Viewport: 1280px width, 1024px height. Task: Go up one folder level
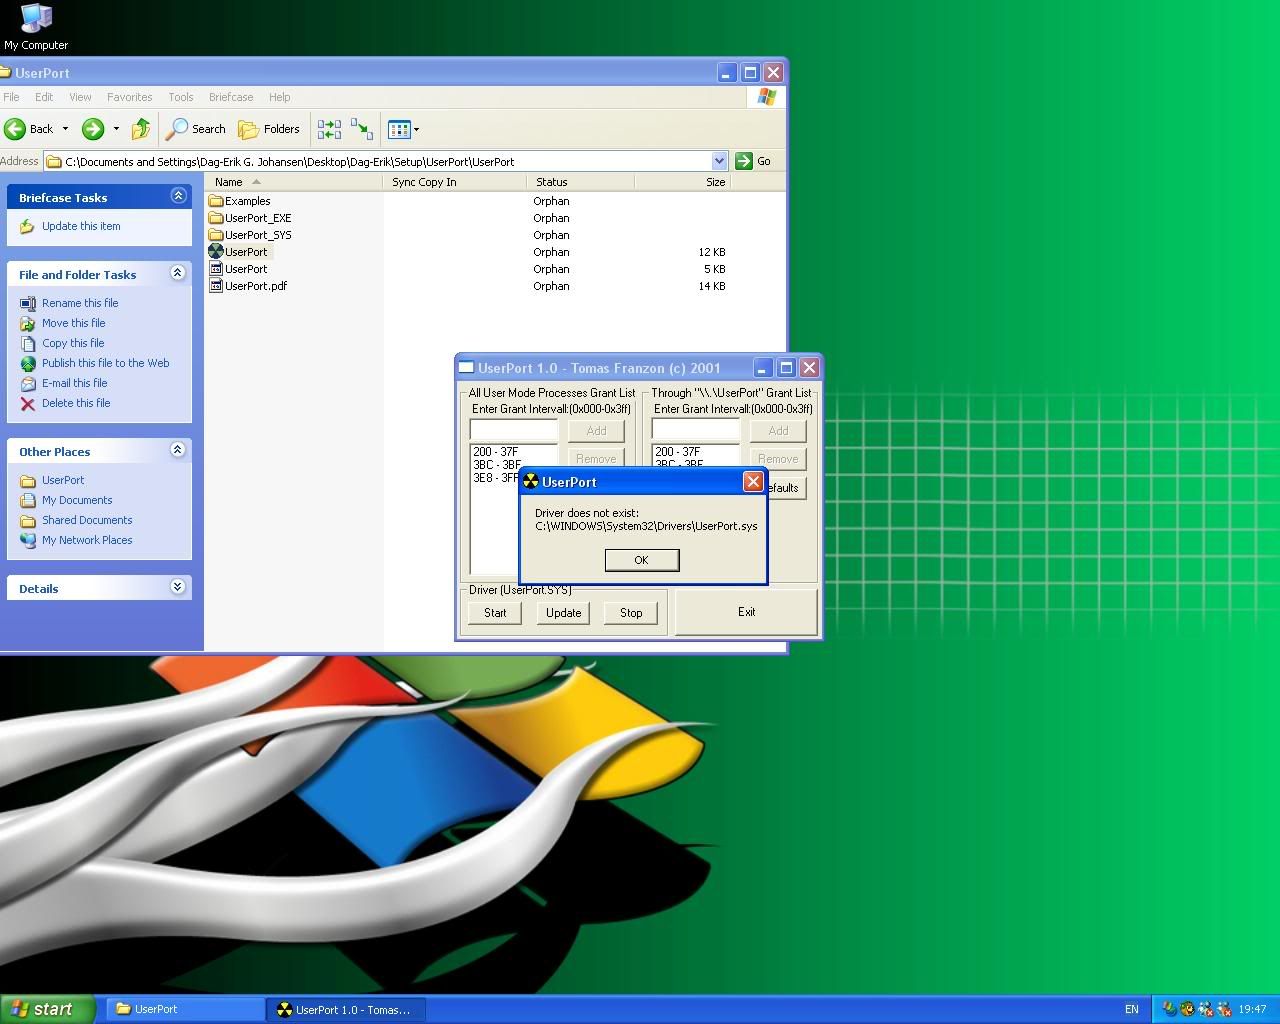coord(141,129)
